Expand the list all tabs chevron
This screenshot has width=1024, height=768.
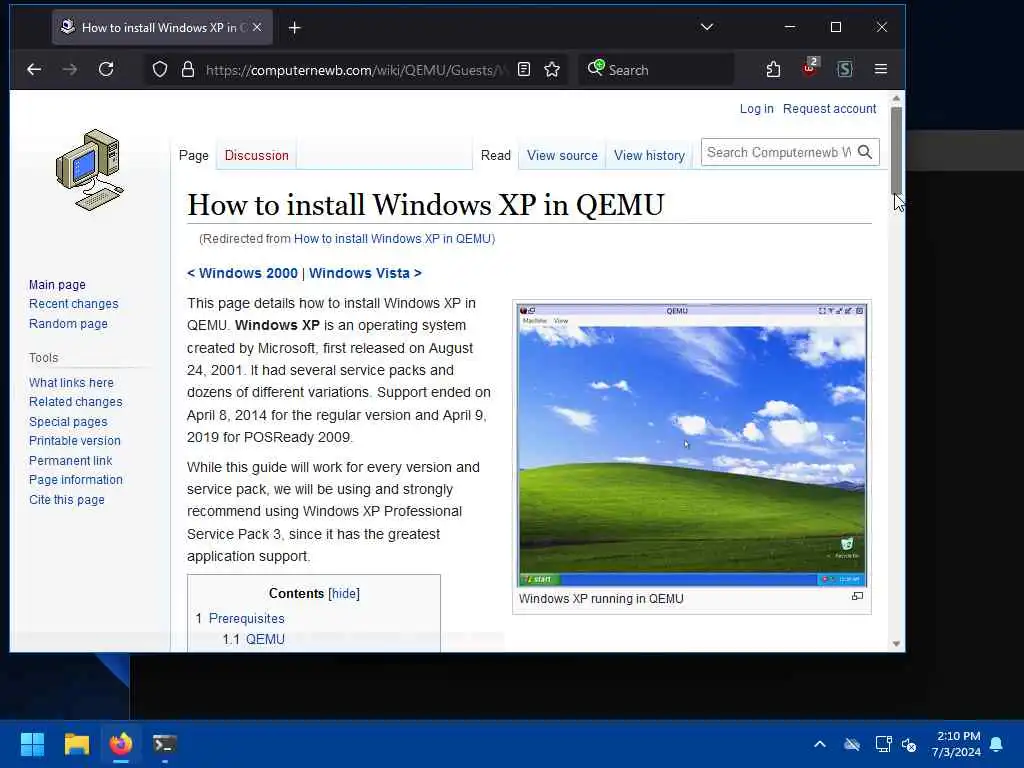[707, 27]
